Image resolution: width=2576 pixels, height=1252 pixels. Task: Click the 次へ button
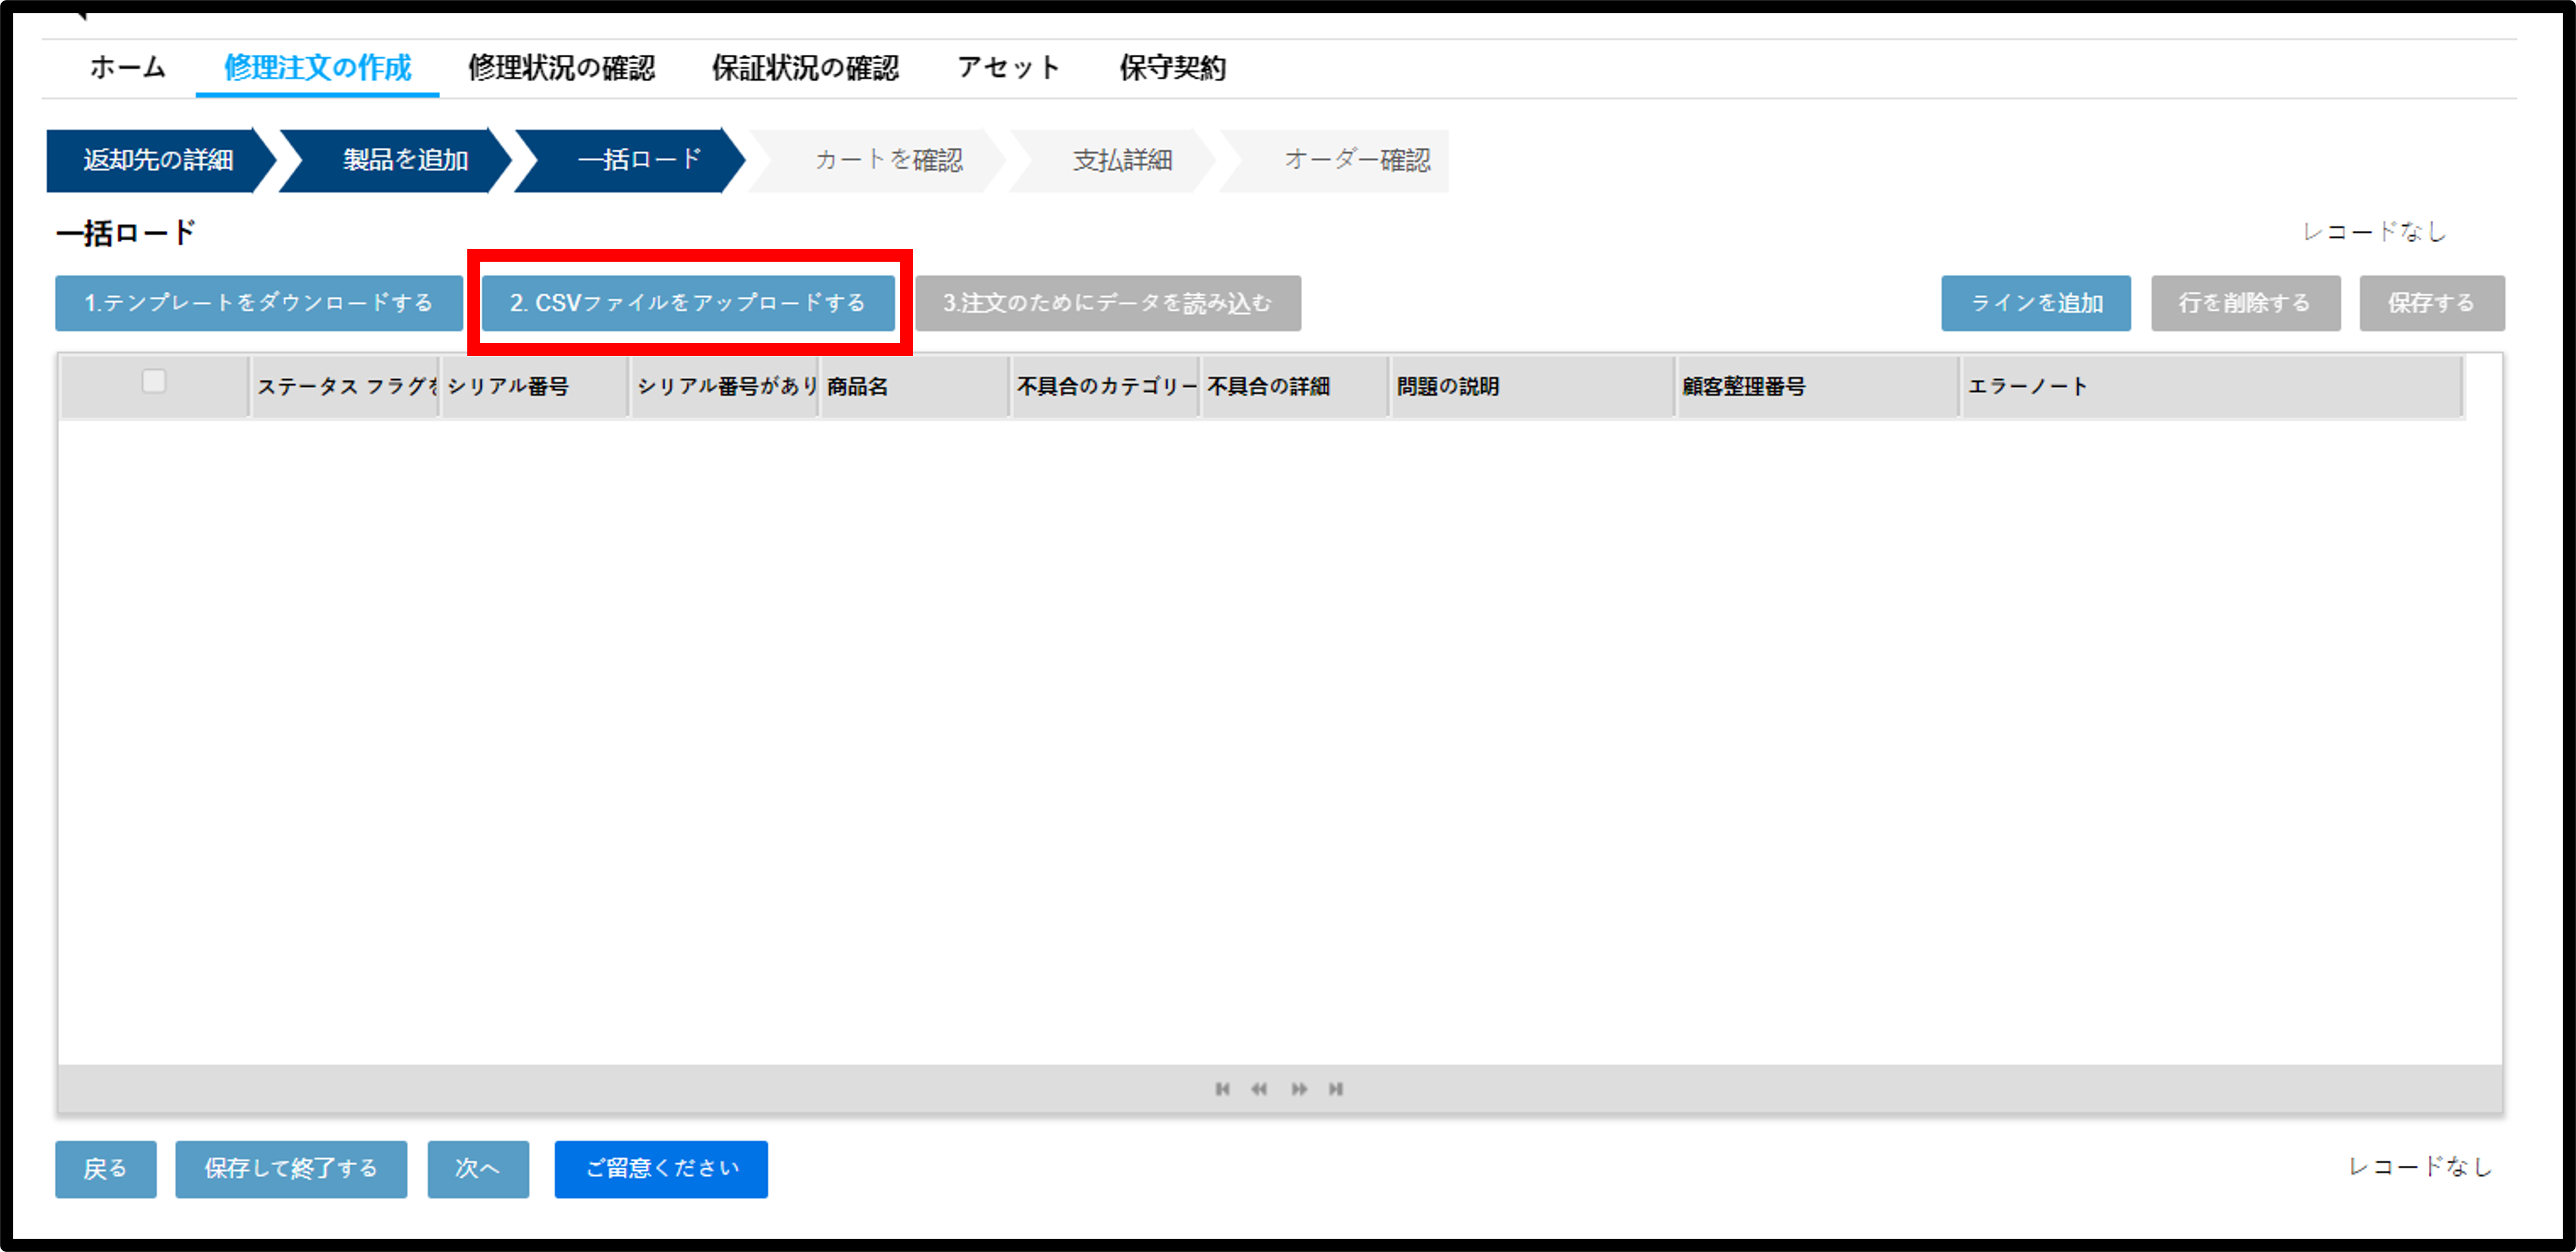click(478, 1169)
